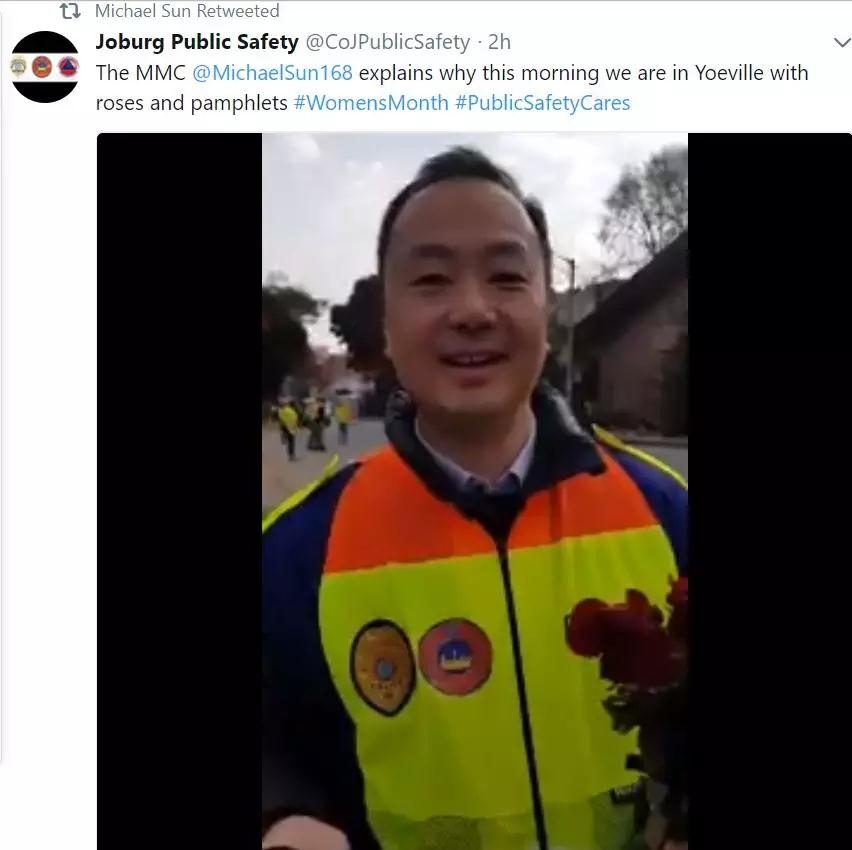Click the right black letterbox of the video

(769, 491)
